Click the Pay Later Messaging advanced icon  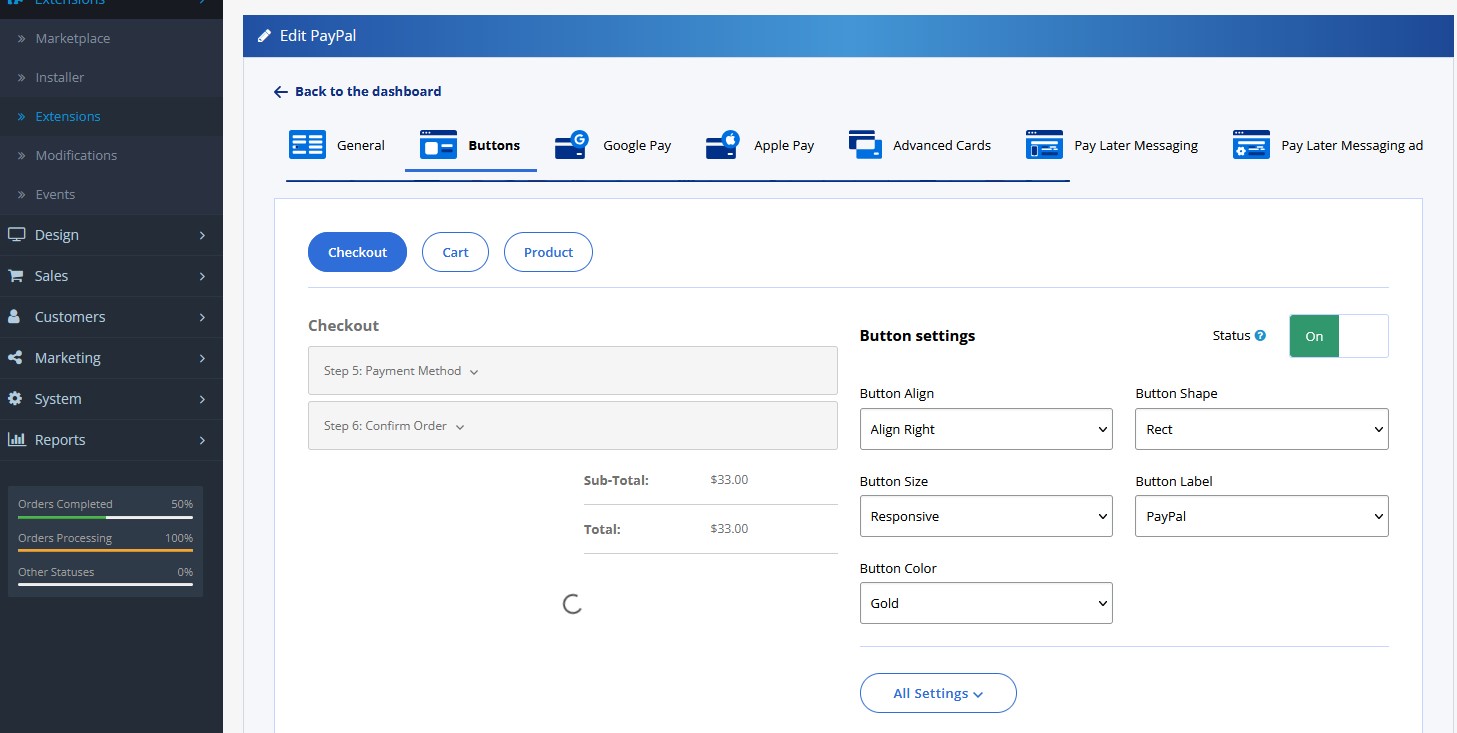tap(1251, 145)
